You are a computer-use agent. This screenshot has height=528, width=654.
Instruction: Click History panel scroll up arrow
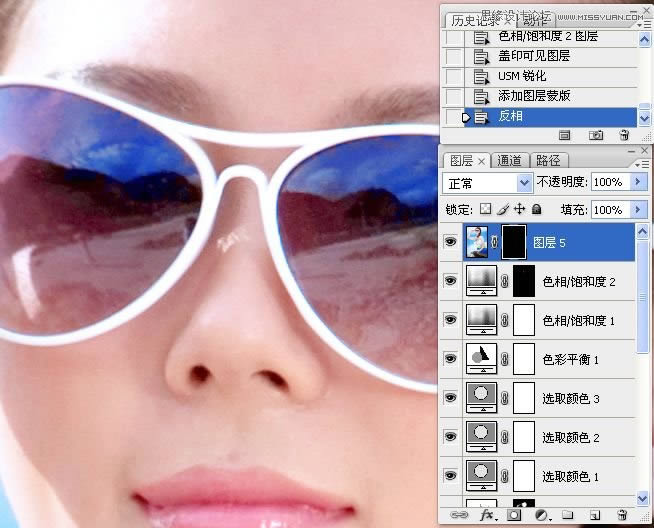[x=644, y=40]
